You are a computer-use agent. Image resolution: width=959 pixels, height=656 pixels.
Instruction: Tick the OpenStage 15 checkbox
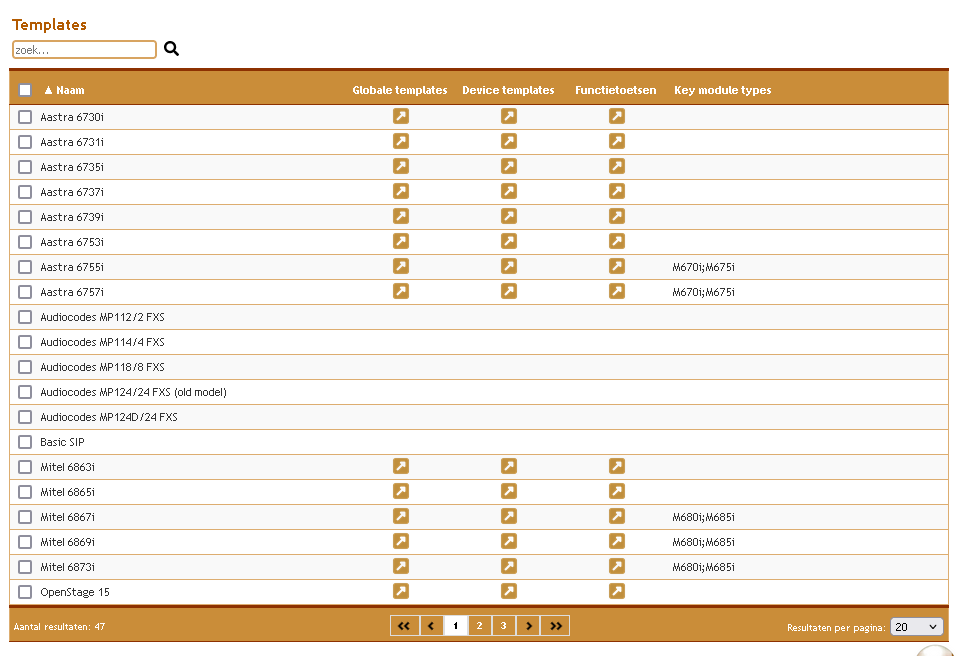[25, 592]
